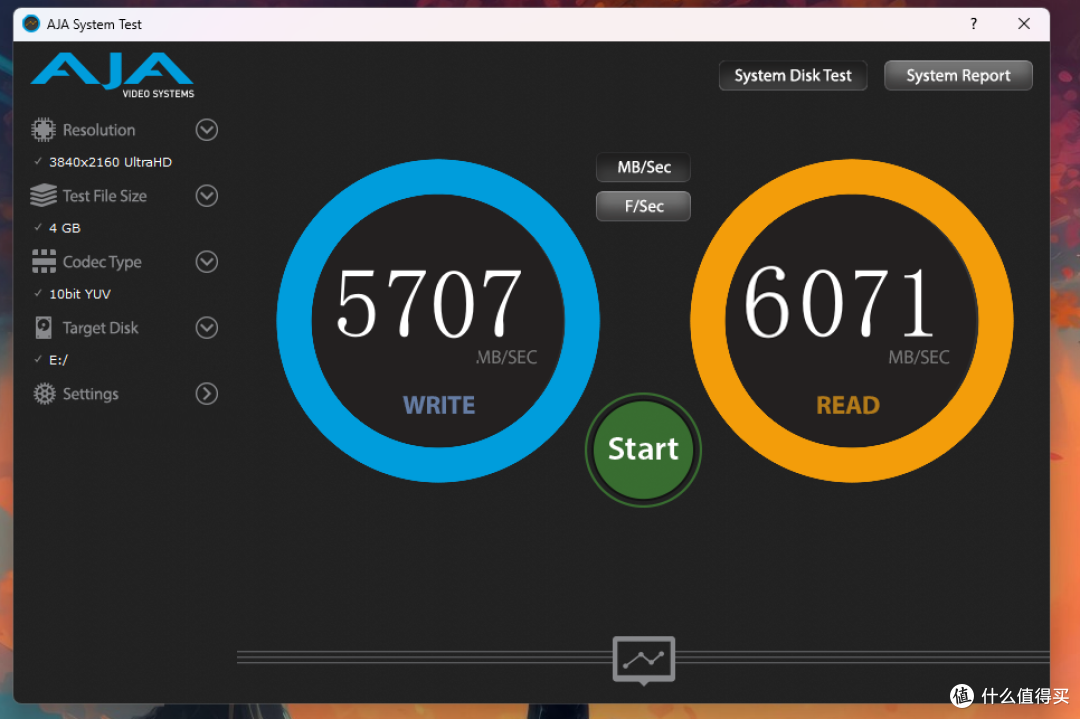
Task: Open the Codec Type dropdown chevron
Action: [x=206, y=262]
